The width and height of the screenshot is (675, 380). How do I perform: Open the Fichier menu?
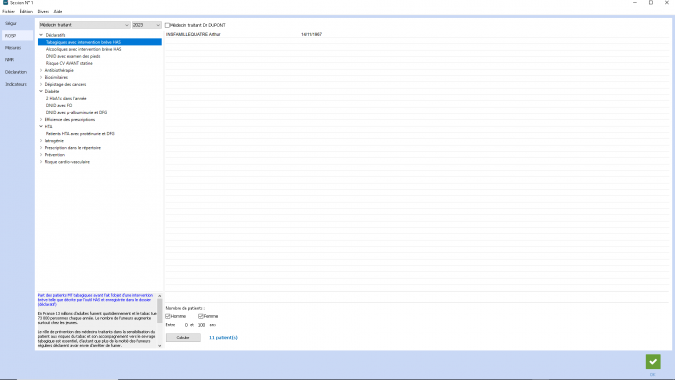click(x=8, y=12)
